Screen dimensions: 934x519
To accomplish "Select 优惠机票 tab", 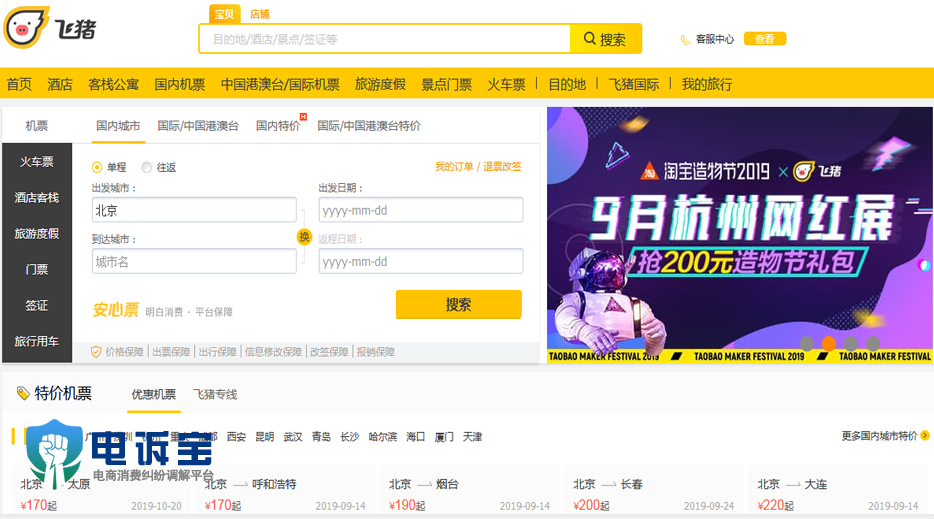I will (x=154, y=394).
